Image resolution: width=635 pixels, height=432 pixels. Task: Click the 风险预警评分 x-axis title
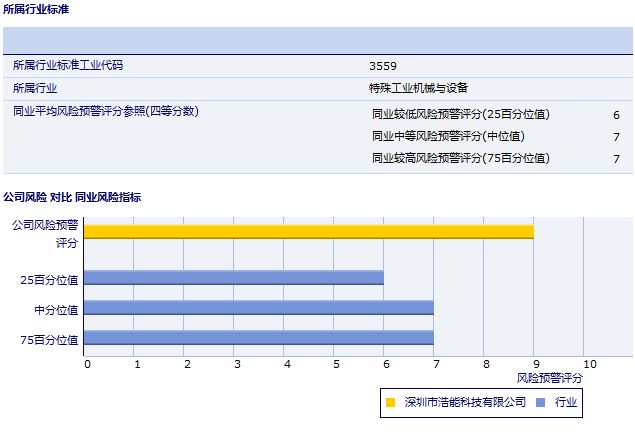point(550,378)
